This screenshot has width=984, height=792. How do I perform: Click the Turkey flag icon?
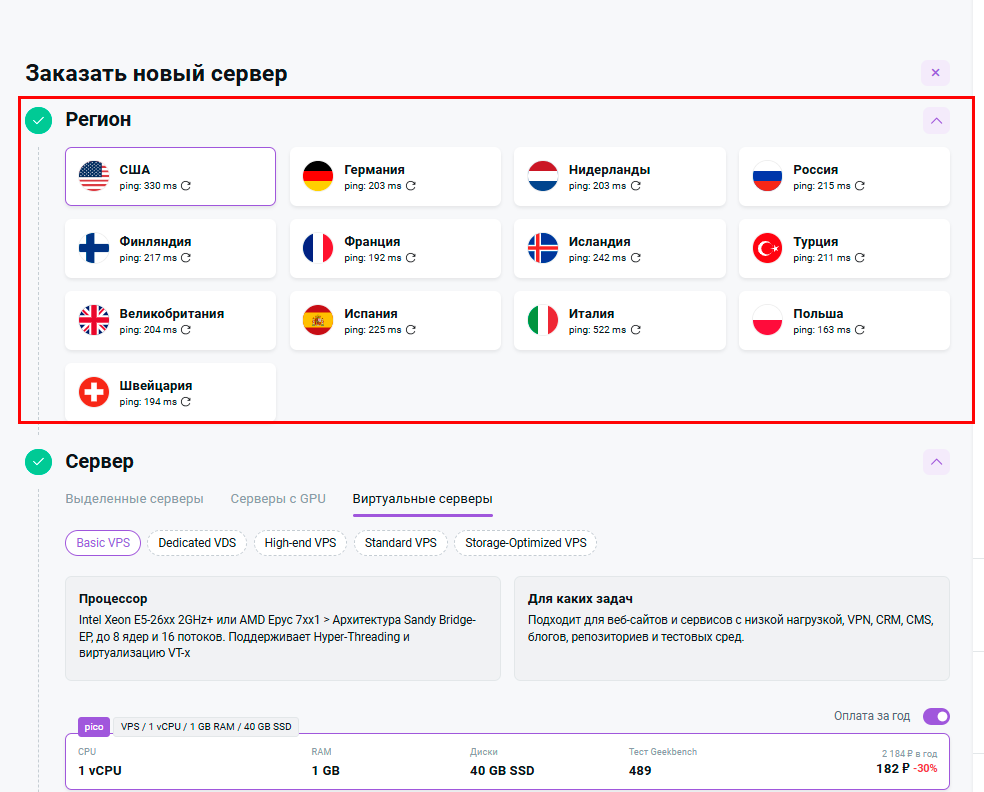pos(767,249)
